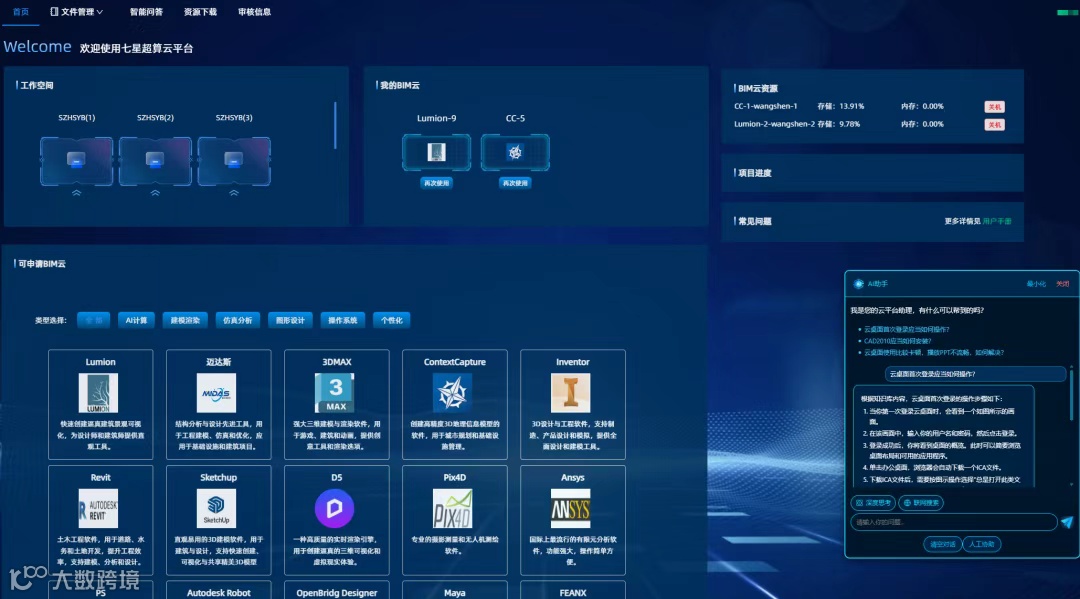1080x599 pixels.
Task: Open the SketchUp application icon
Action: [x=216, y=508]
